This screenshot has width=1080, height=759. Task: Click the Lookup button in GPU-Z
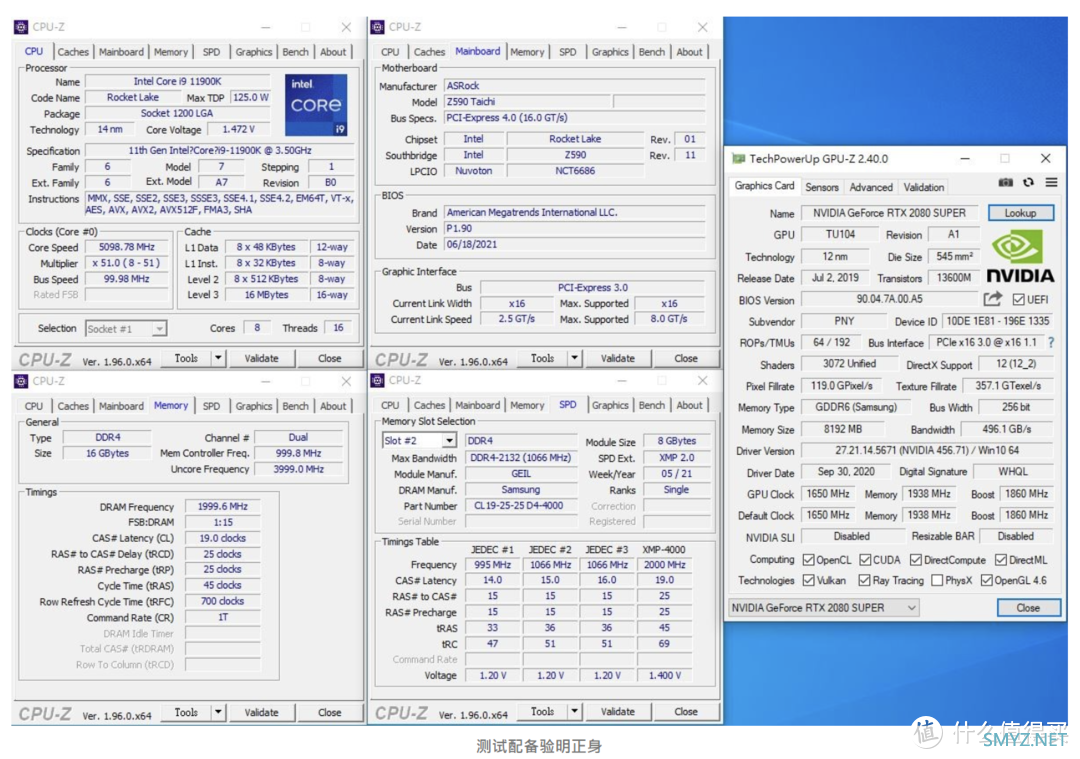tap(1021, 213)
